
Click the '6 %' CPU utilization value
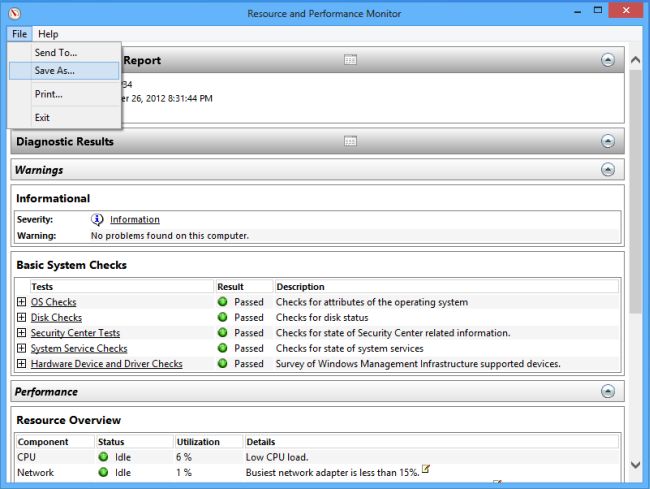[184, 458]
